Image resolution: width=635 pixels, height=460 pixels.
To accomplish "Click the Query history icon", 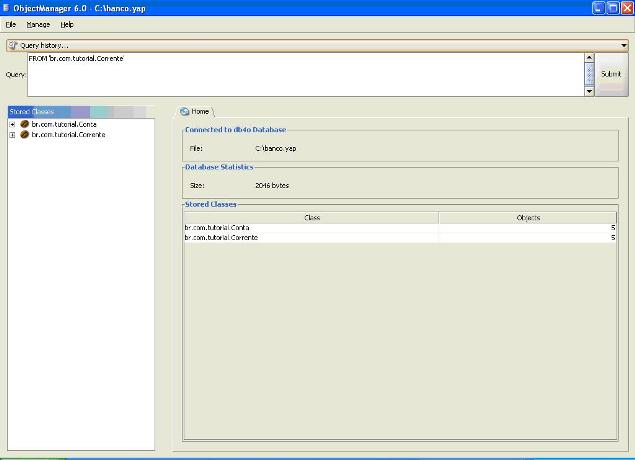I will click(13, 45).
